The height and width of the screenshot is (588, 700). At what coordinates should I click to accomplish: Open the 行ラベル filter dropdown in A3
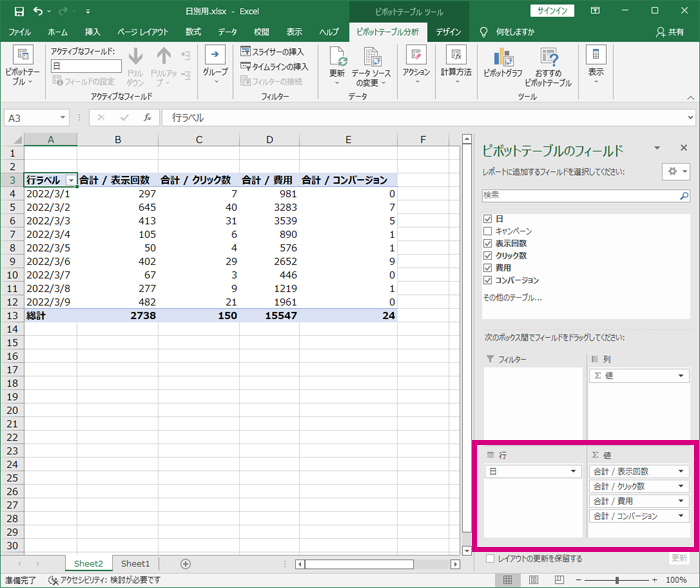pyautogui.click(x=71, y=180)
